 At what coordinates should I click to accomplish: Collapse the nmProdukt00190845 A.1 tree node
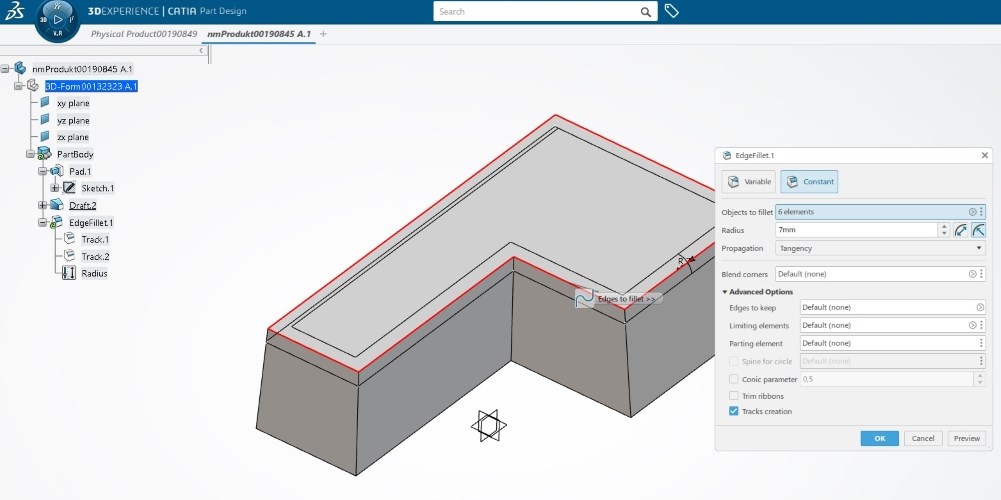coord(5,68)
